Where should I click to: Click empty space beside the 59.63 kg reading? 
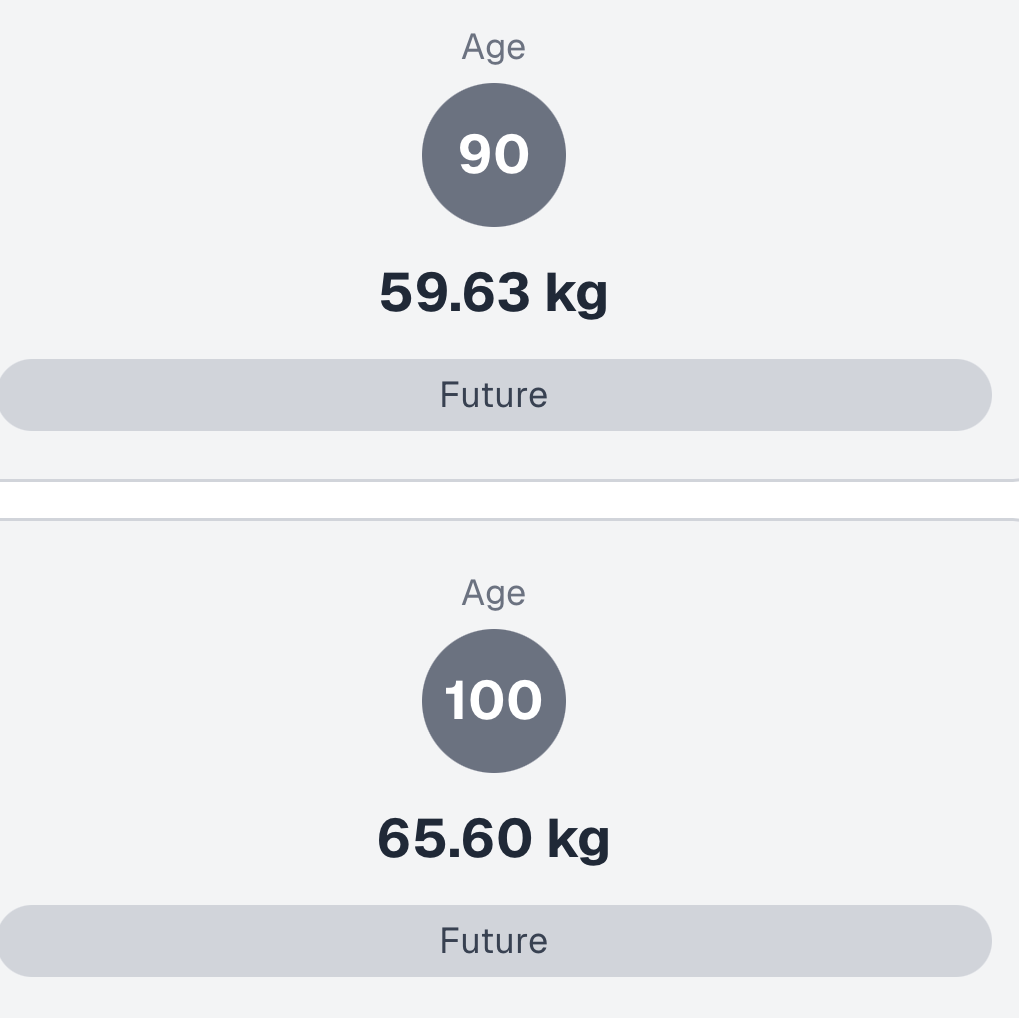click(800, 293)
